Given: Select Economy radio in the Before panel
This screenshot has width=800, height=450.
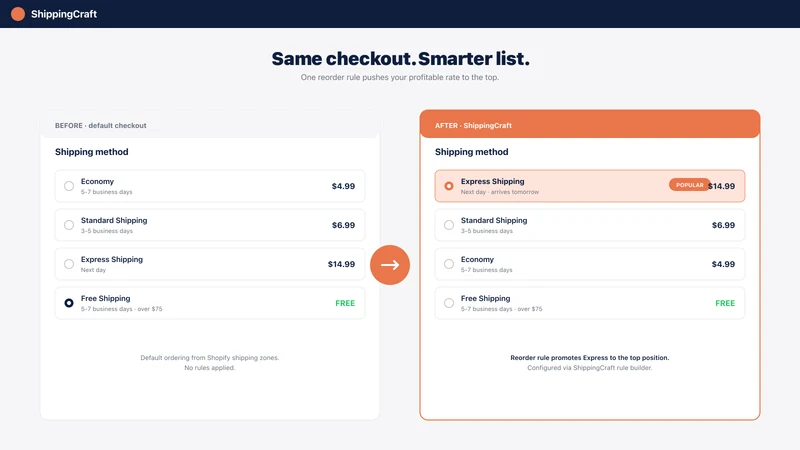Looking at the screenshot, I should (69, 186).
